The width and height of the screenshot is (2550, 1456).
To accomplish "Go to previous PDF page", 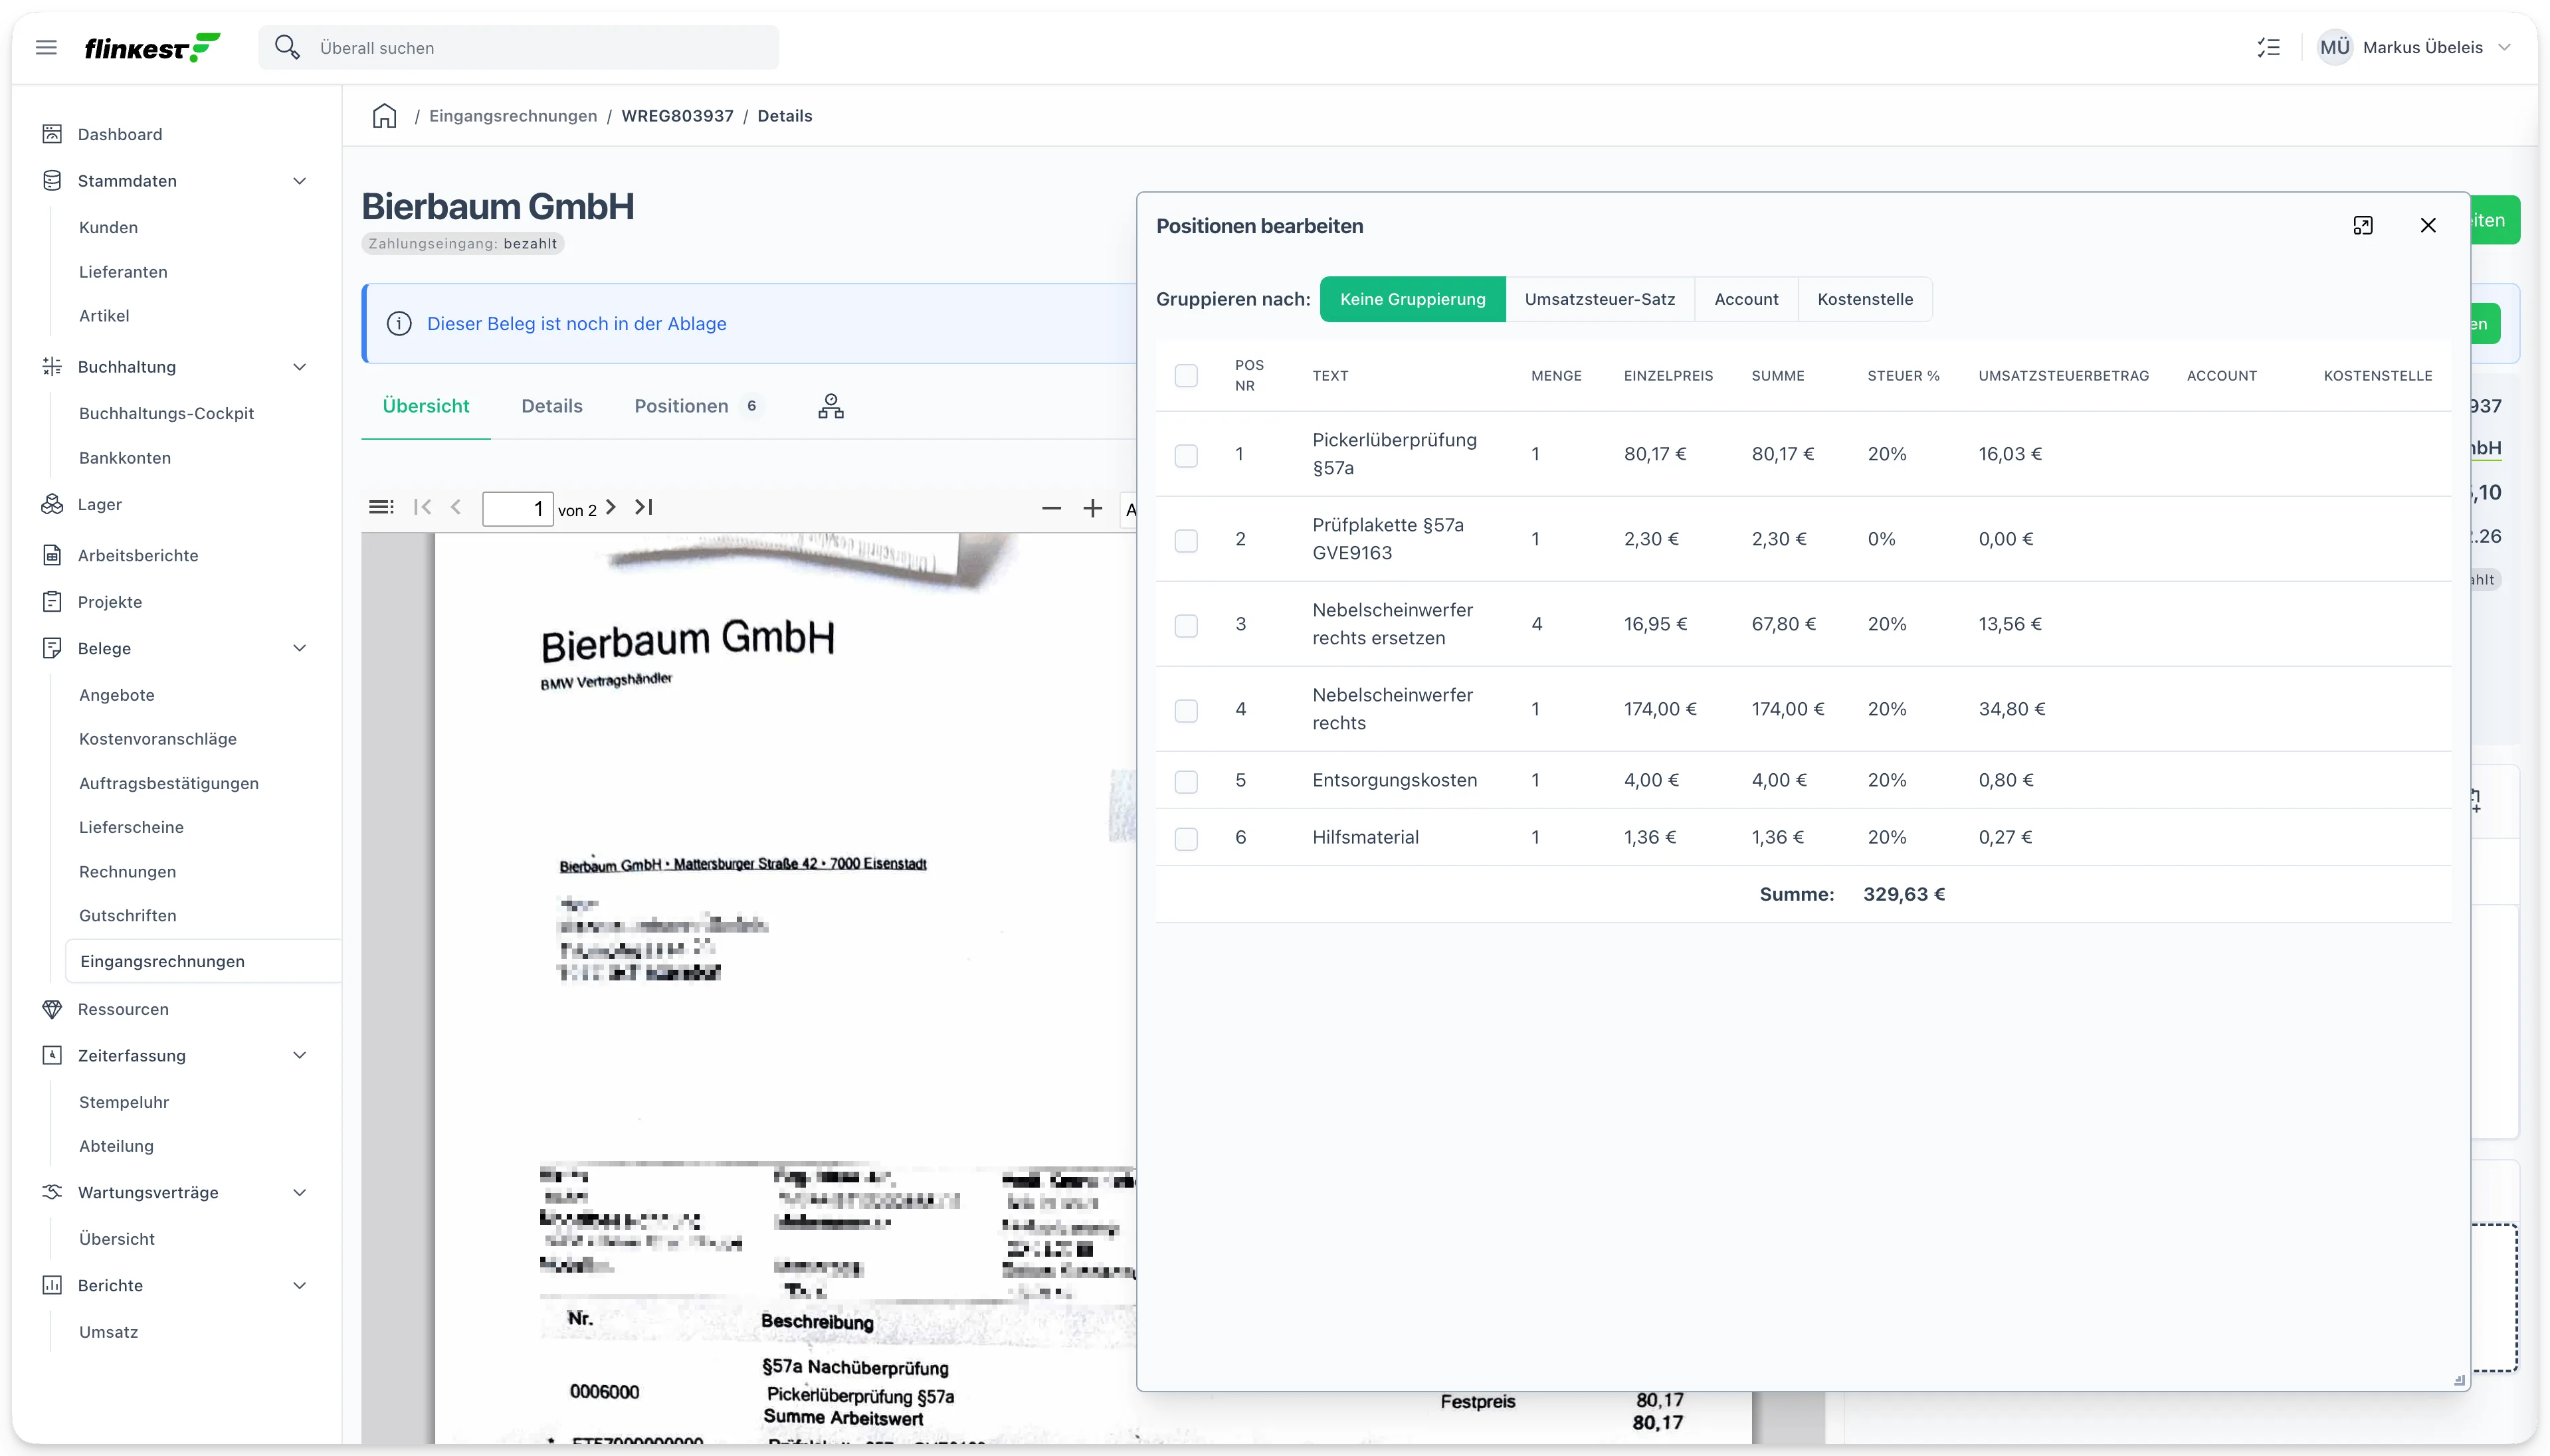I will [456, 507].
